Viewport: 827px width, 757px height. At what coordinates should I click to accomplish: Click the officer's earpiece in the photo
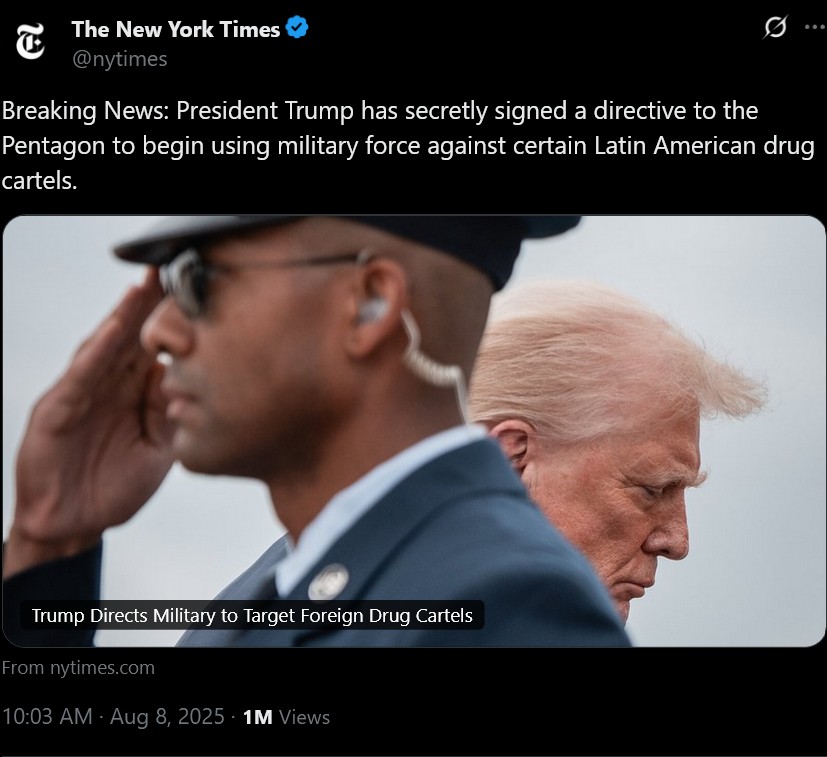coord(373,310)
